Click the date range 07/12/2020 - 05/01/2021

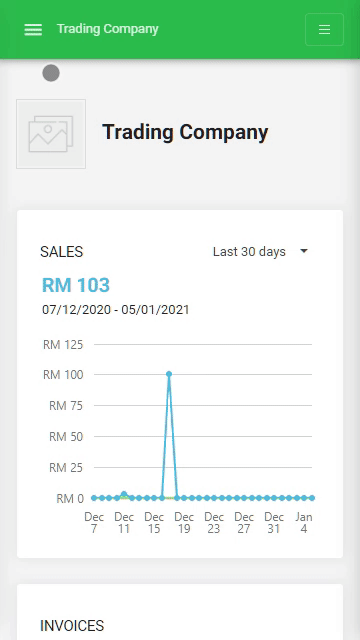(x=116, y=310)
